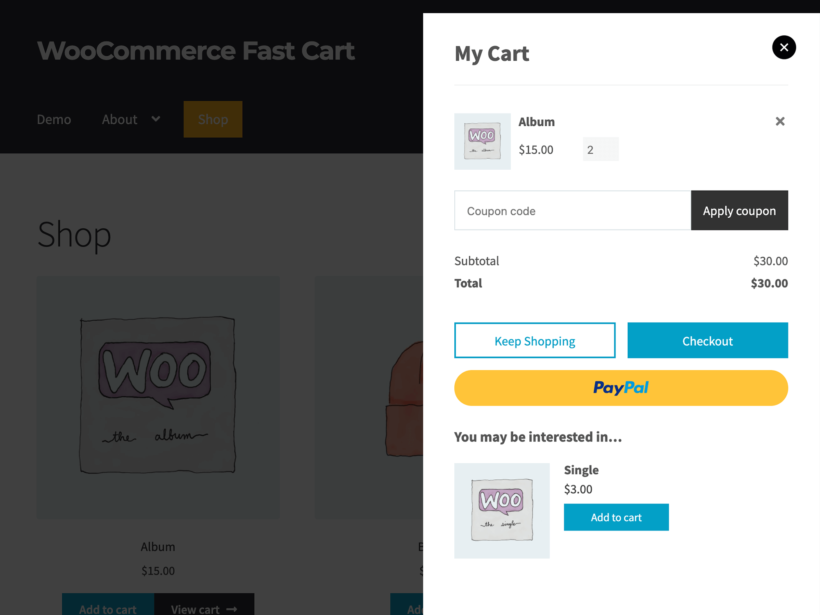Screen dimensions: 820x615
Task: Click the WooCommerce Fast Cart site title
Action: (x=195, y=50)
